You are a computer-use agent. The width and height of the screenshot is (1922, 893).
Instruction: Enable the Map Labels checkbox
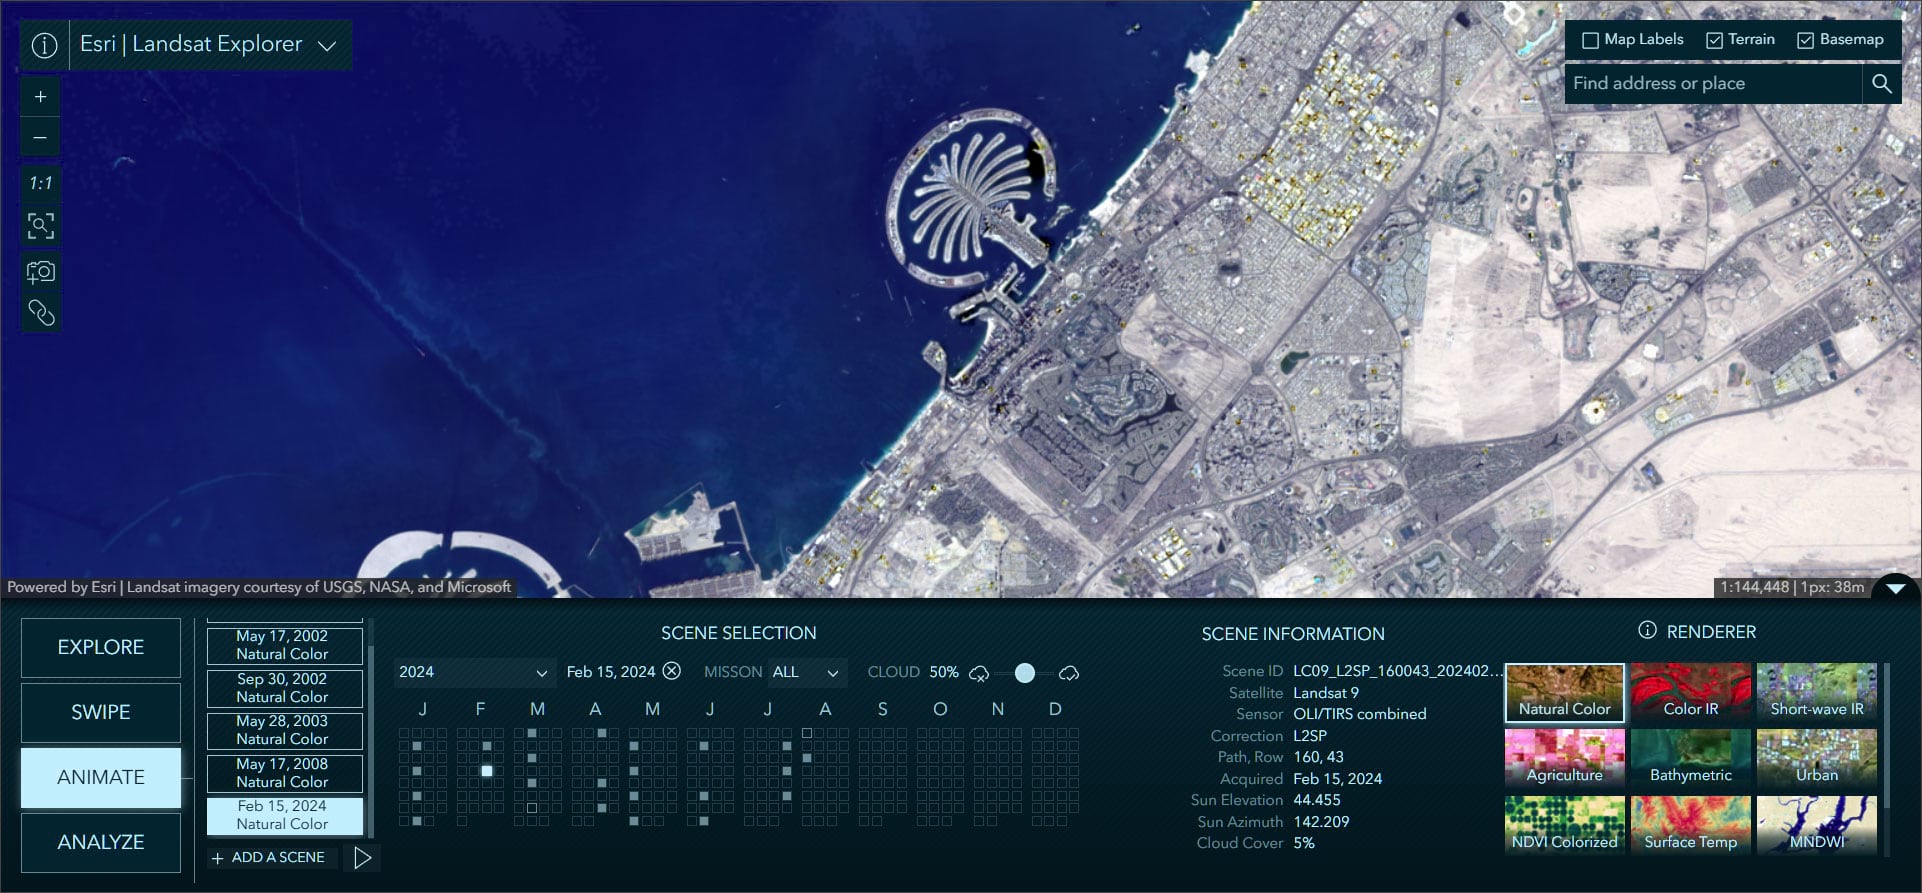(x=1590, y=41)
